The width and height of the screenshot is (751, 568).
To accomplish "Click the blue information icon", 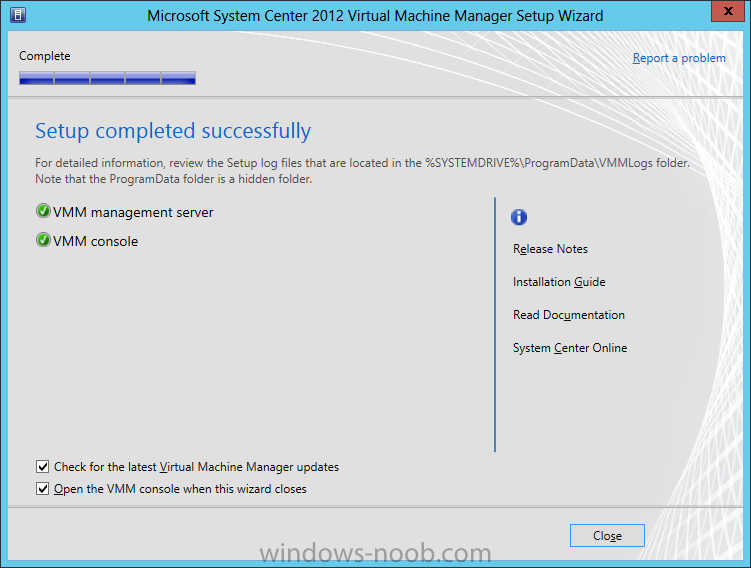I will point(519,217).
